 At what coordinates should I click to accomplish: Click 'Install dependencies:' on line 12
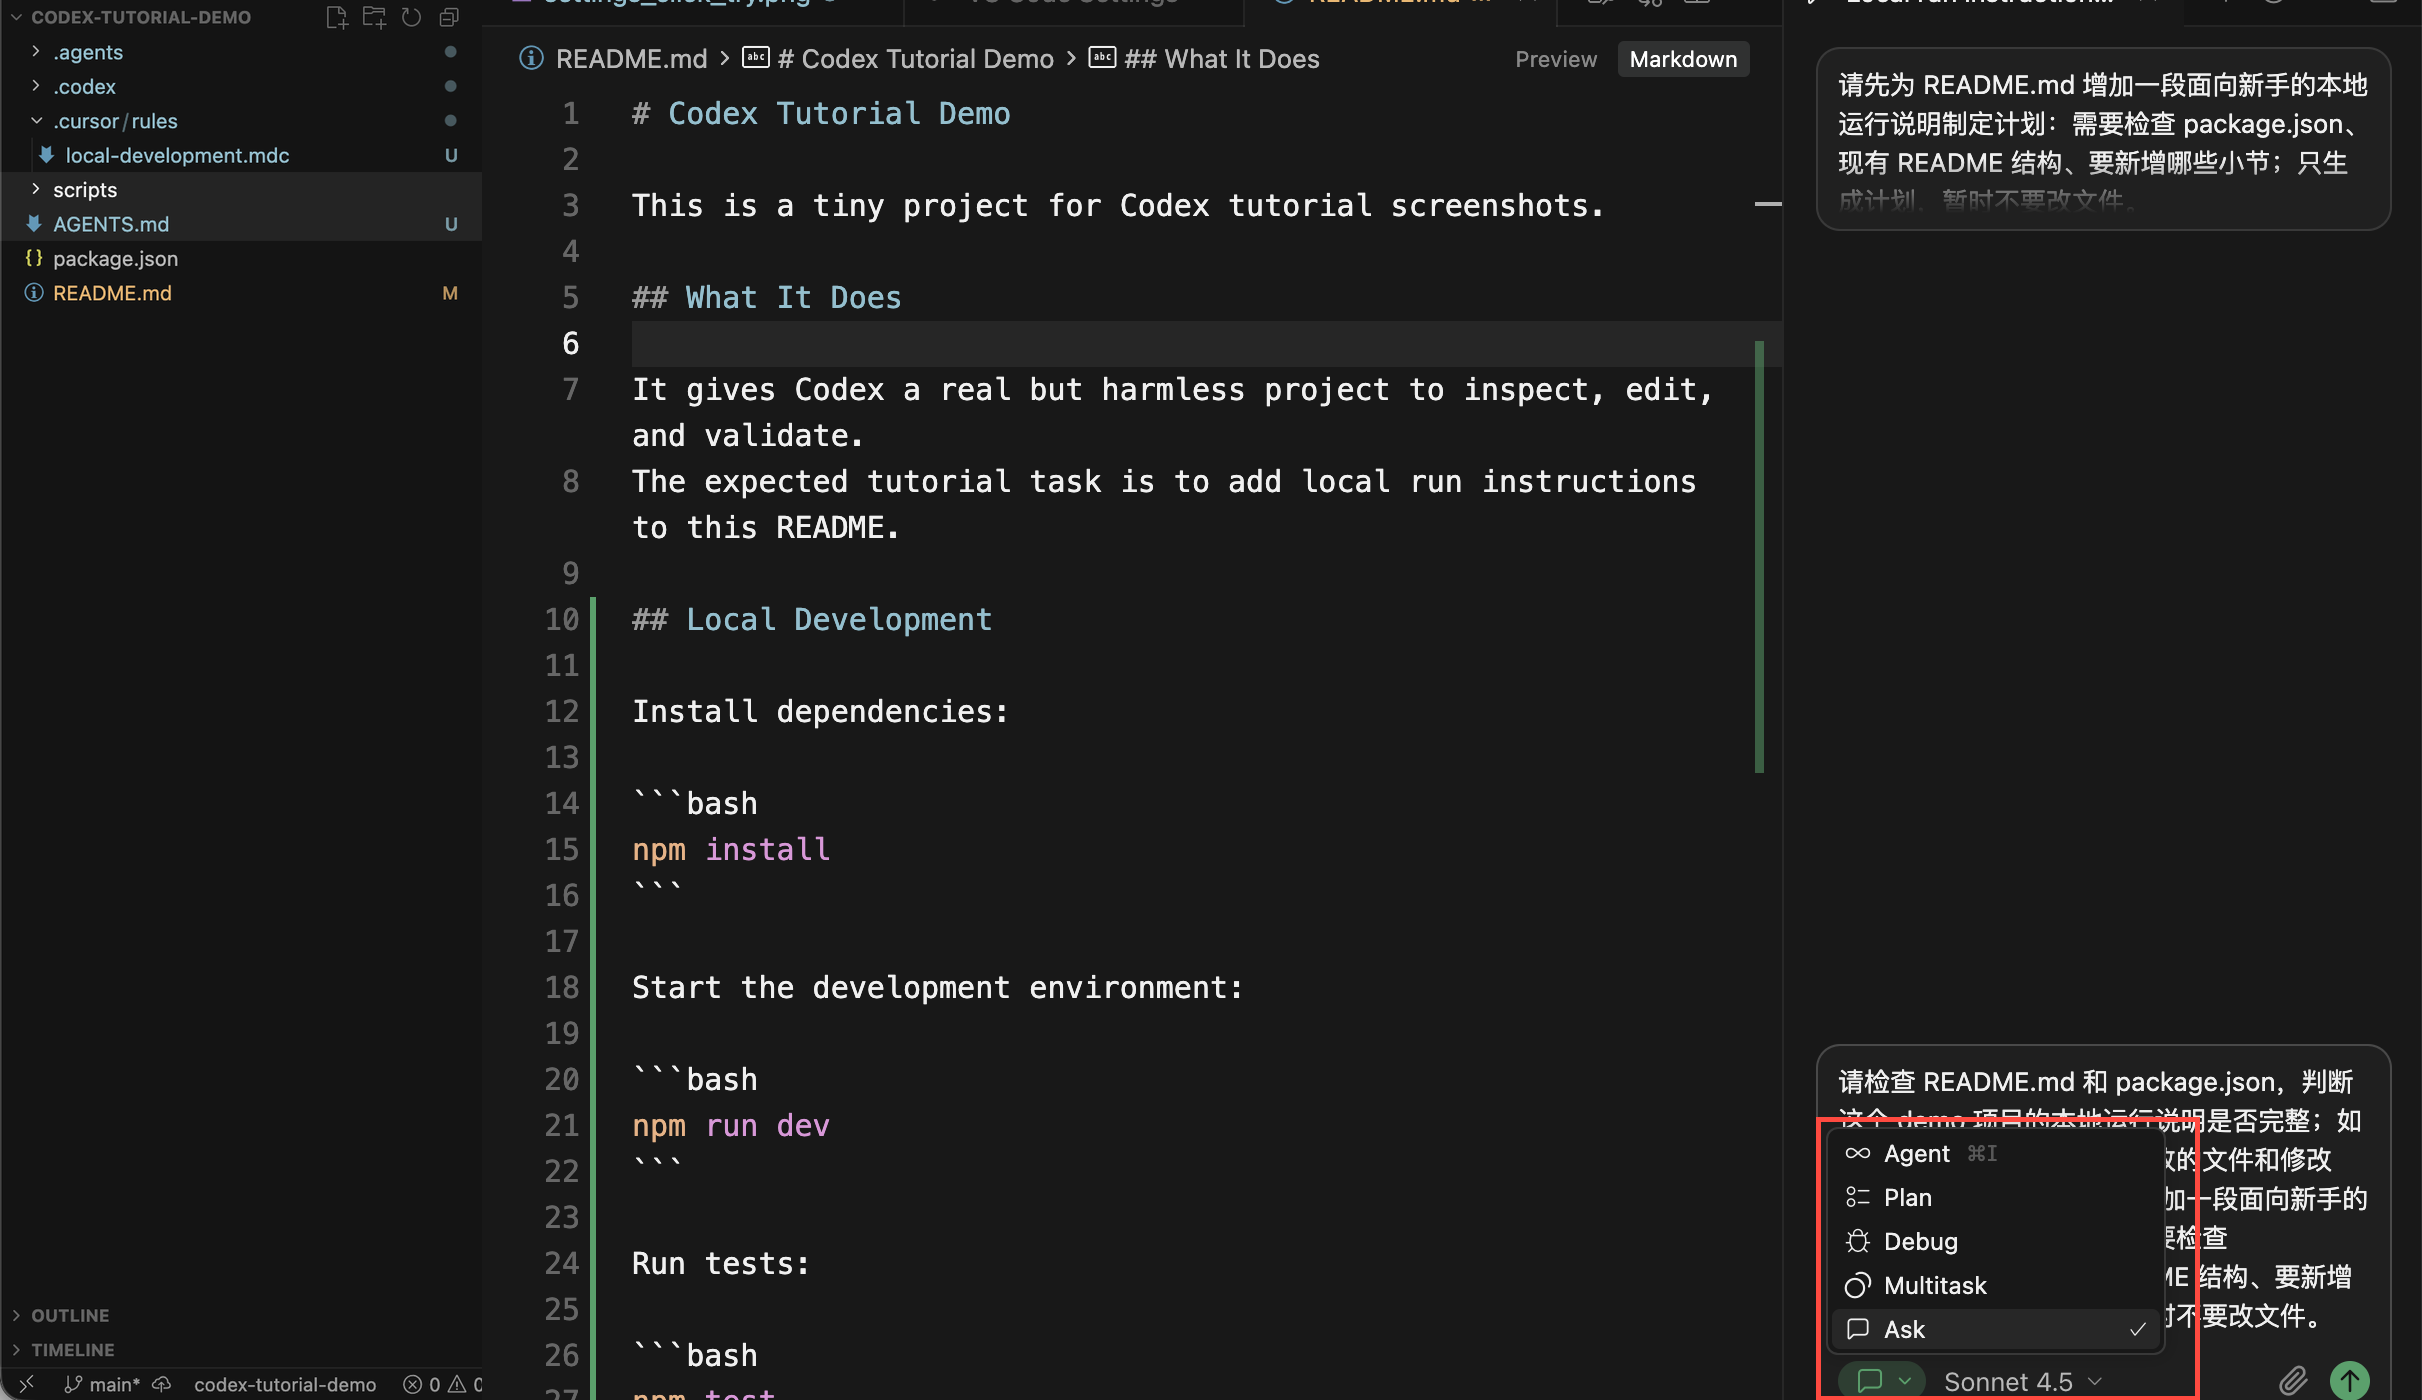[x=820, y=711]
